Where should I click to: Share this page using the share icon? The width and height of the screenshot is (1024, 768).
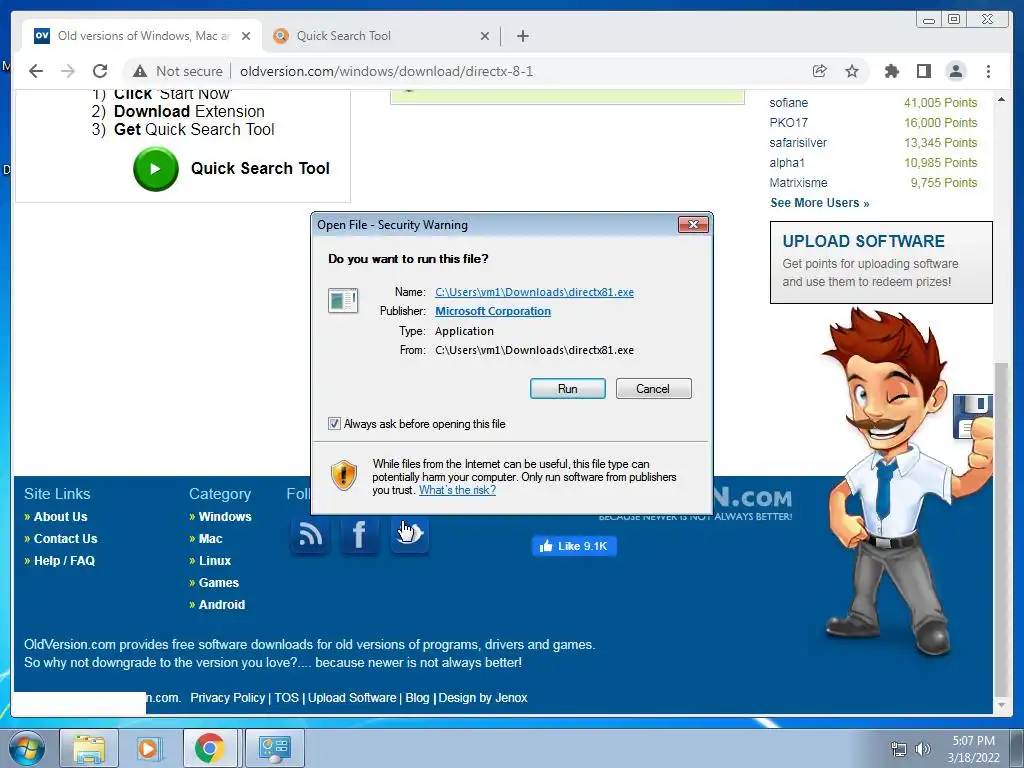click(x=820, y=71)
